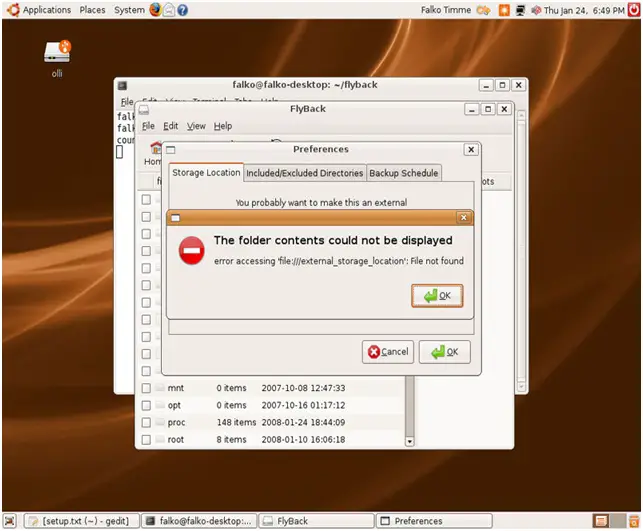The width and height of the screenshot is (643, 531).
Task: Select the proc folder name in FlyBack list
Action: coord(176,422)
